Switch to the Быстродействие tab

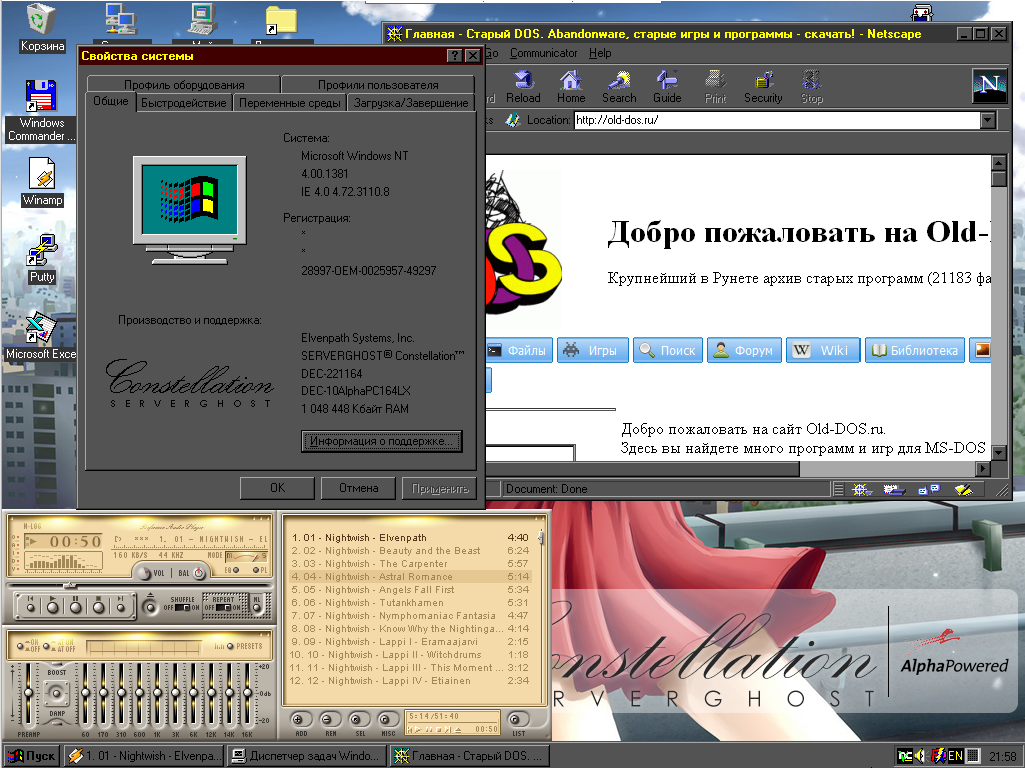click(x=183, y=103)
